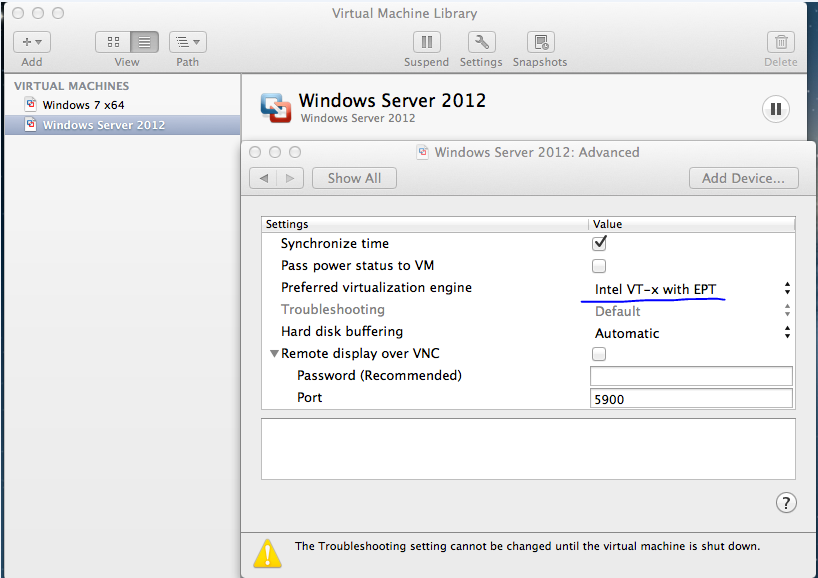Click the Synchronize time label

(334, 244)
